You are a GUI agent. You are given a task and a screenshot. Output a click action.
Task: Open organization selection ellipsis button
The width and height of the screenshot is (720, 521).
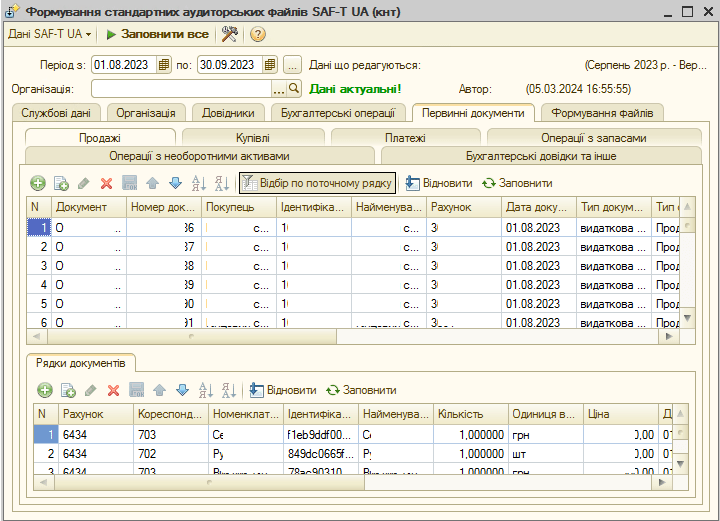(x=279, y=89)
